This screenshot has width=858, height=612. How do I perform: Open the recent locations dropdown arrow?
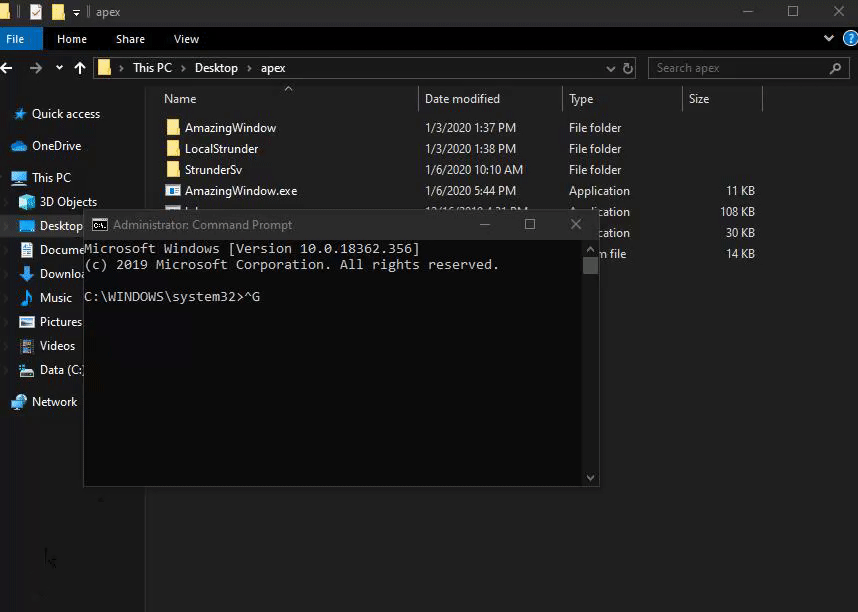(x=59, y=68)
